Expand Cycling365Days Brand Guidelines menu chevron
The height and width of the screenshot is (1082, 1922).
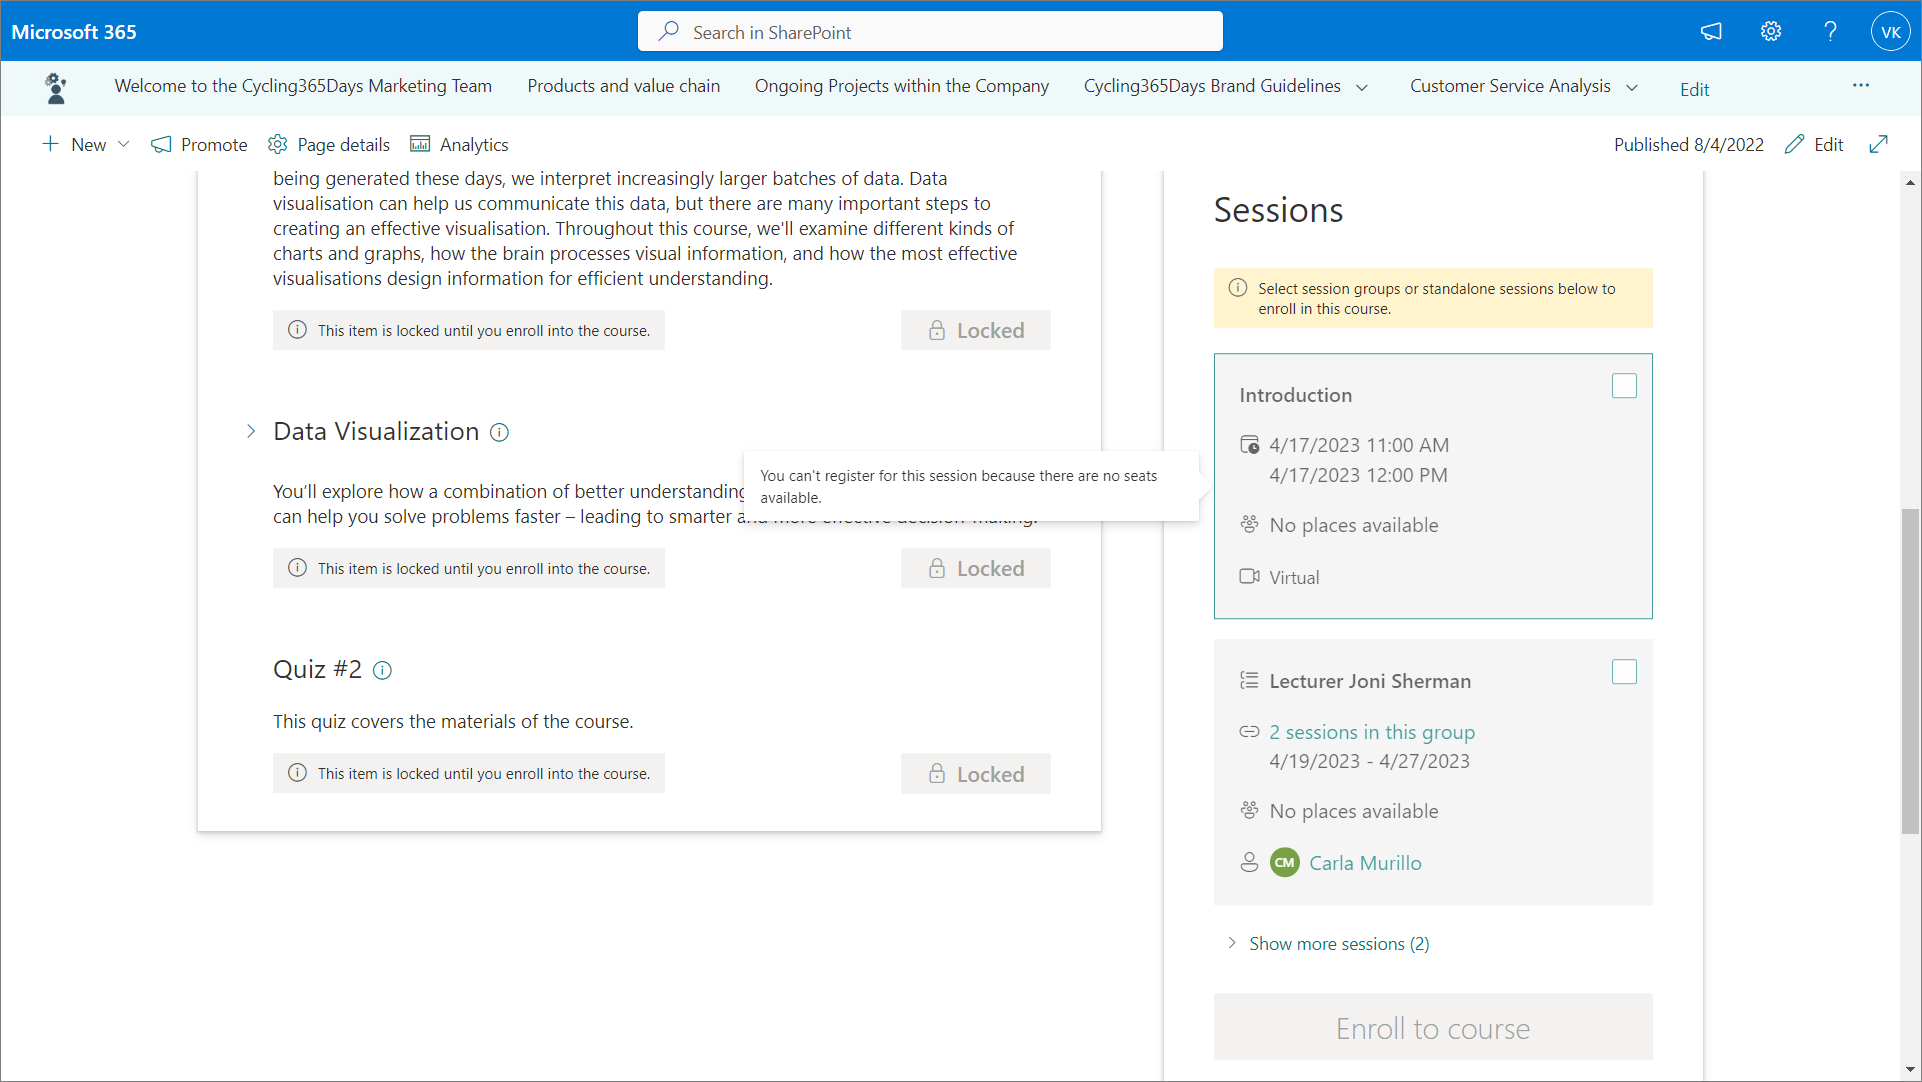click(1362, 87)
